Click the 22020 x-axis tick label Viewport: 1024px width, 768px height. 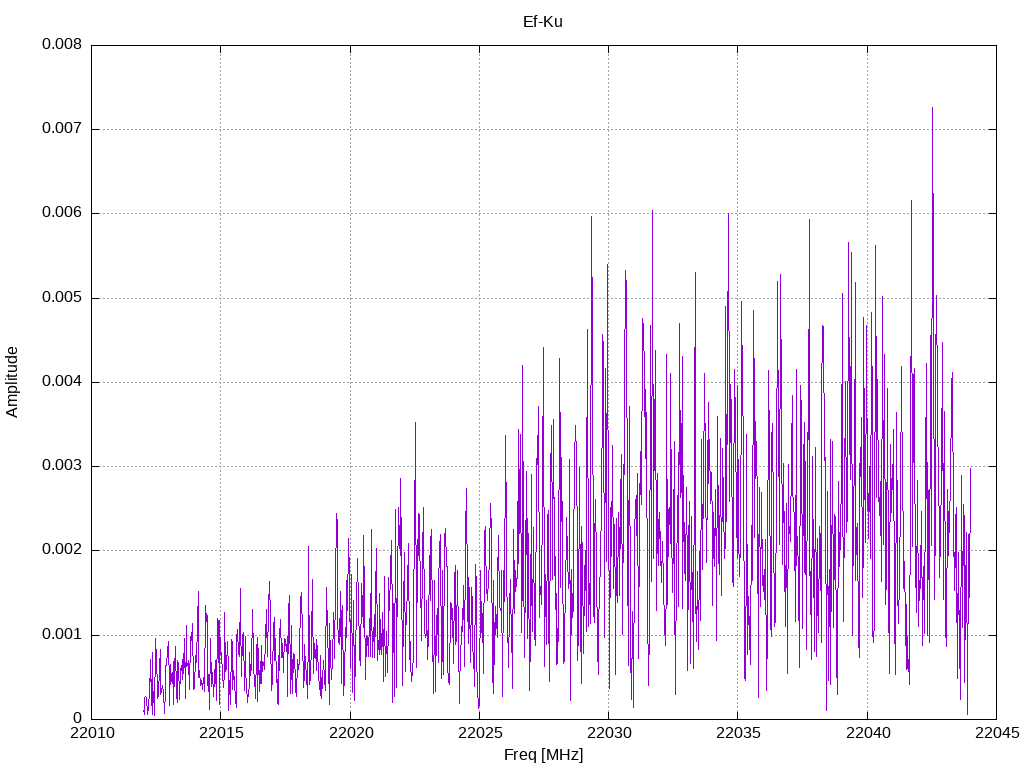[x=350, y=733]
